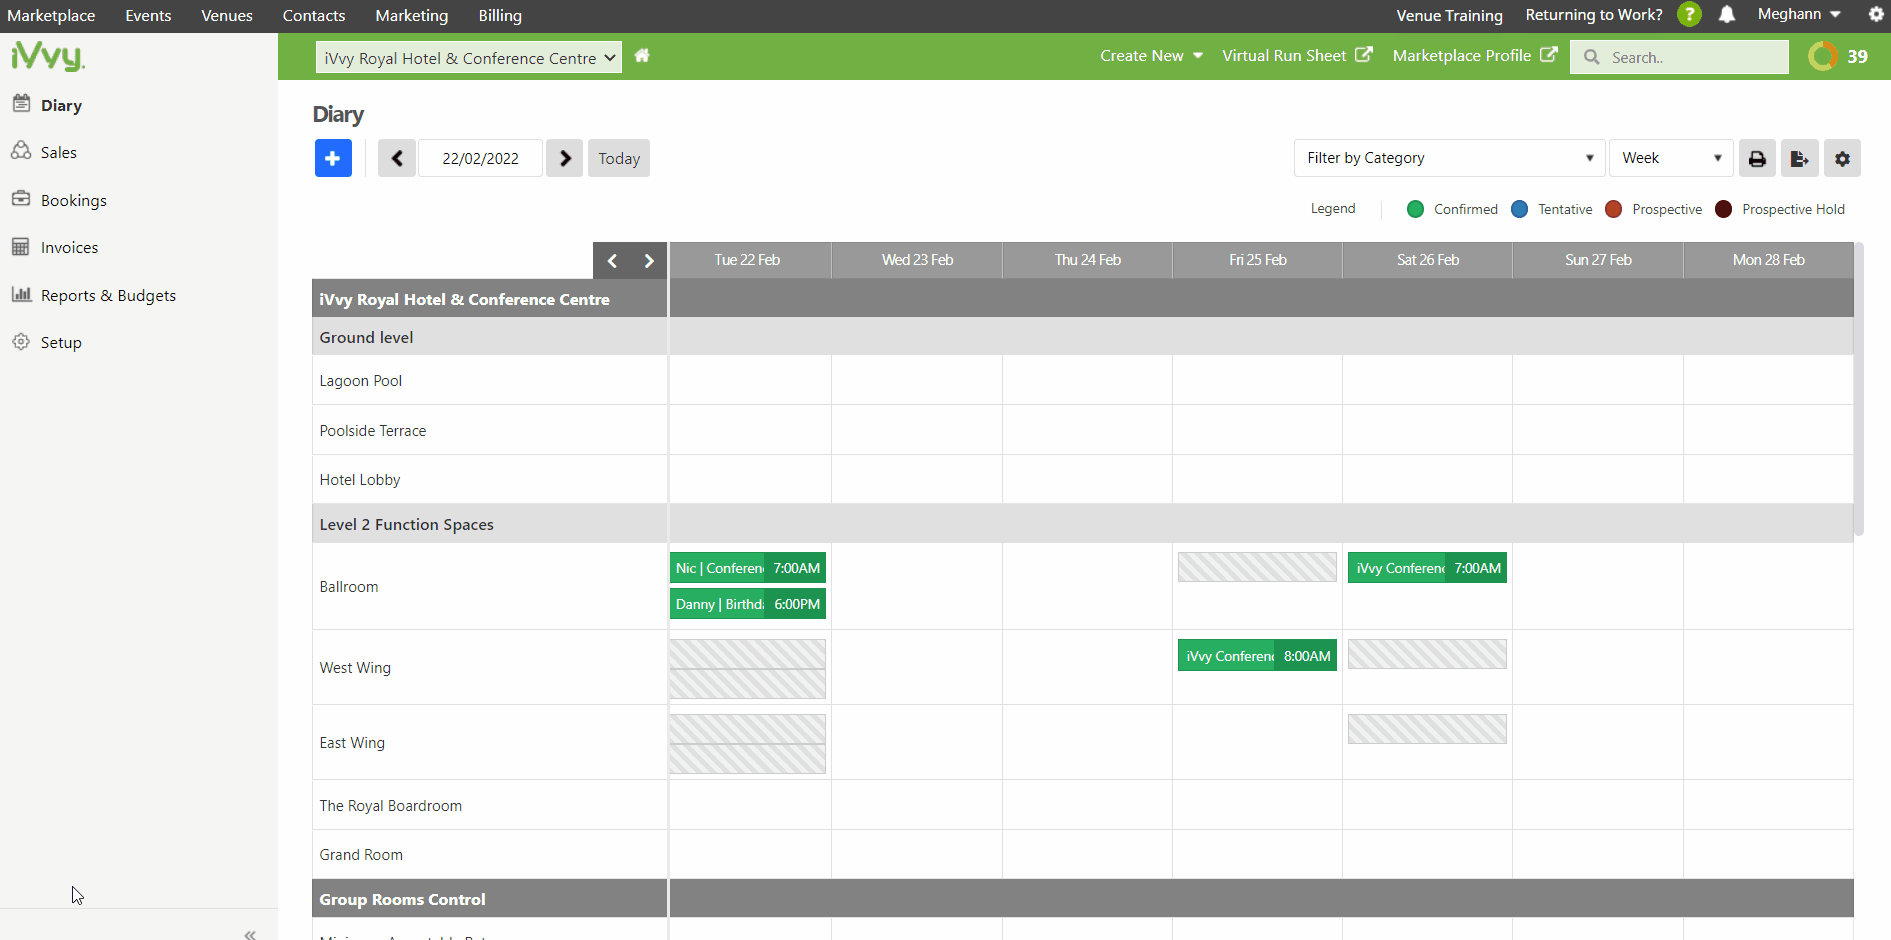Open the notifications bell
This screenshot has width=1891, height=940.
[1727, 15]
